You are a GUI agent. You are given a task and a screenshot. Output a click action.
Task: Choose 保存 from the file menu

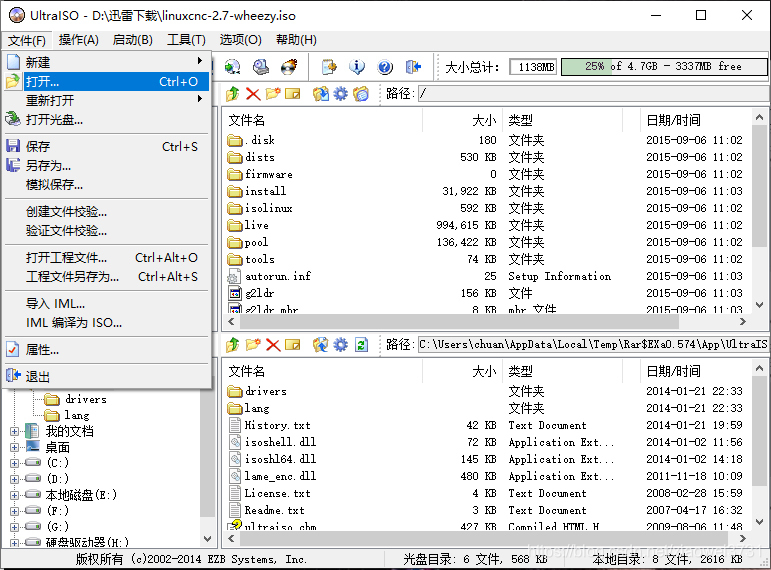click(x=107, y=146)
